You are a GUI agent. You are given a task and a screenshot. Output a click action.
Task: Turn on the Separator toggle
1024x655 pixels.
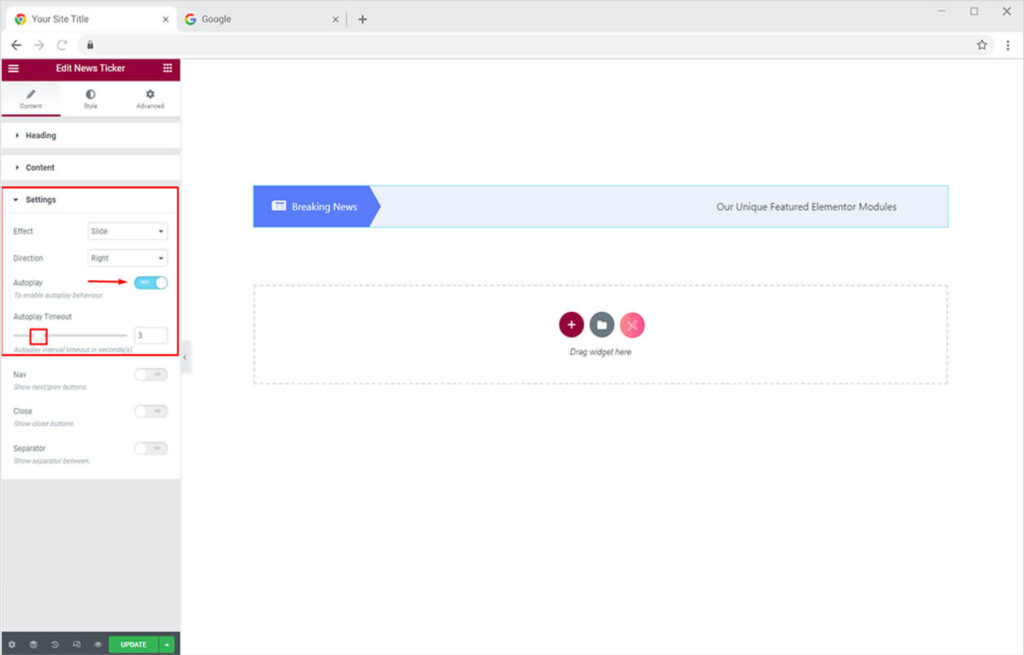(151, 449)
